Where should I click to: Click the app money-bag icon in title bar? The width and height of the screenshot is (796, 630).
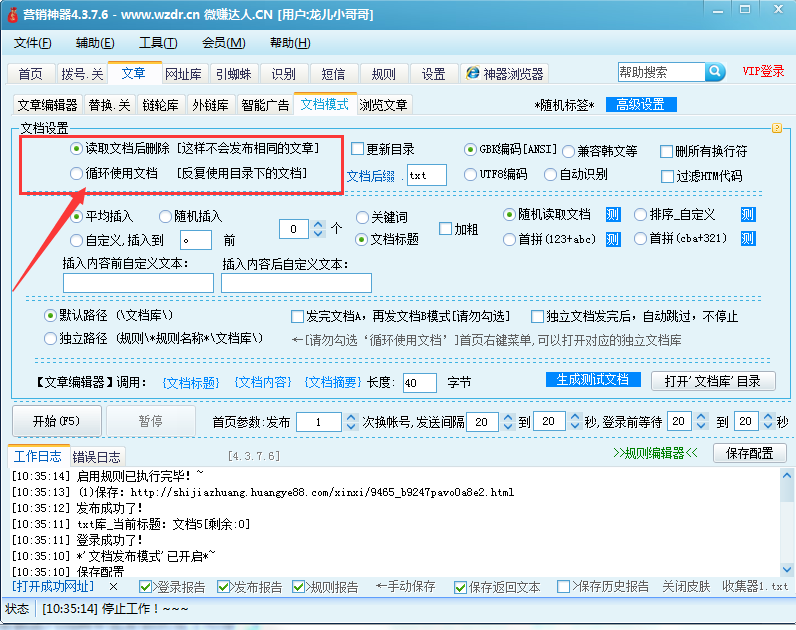pyautogui.click(x=13, y=14)
